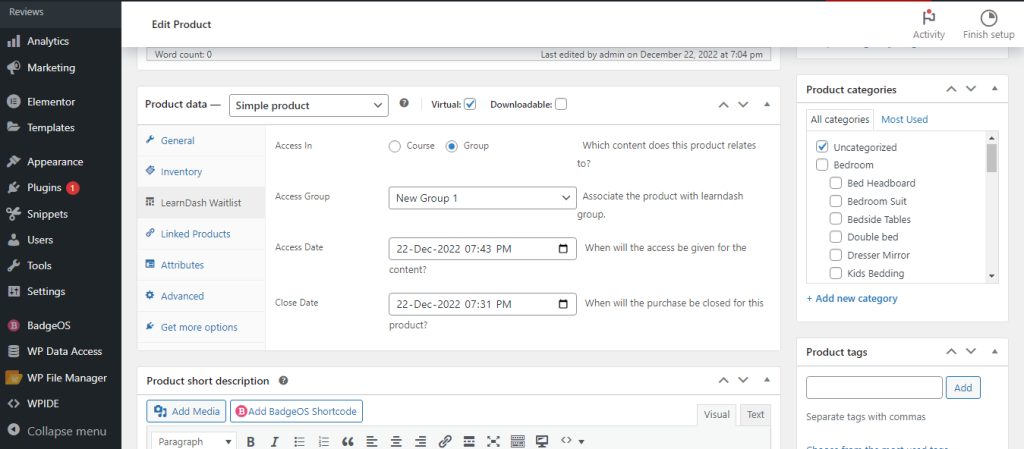Click the Close Date field
This screenshot has width=1024, height=449.
(483, 304)
